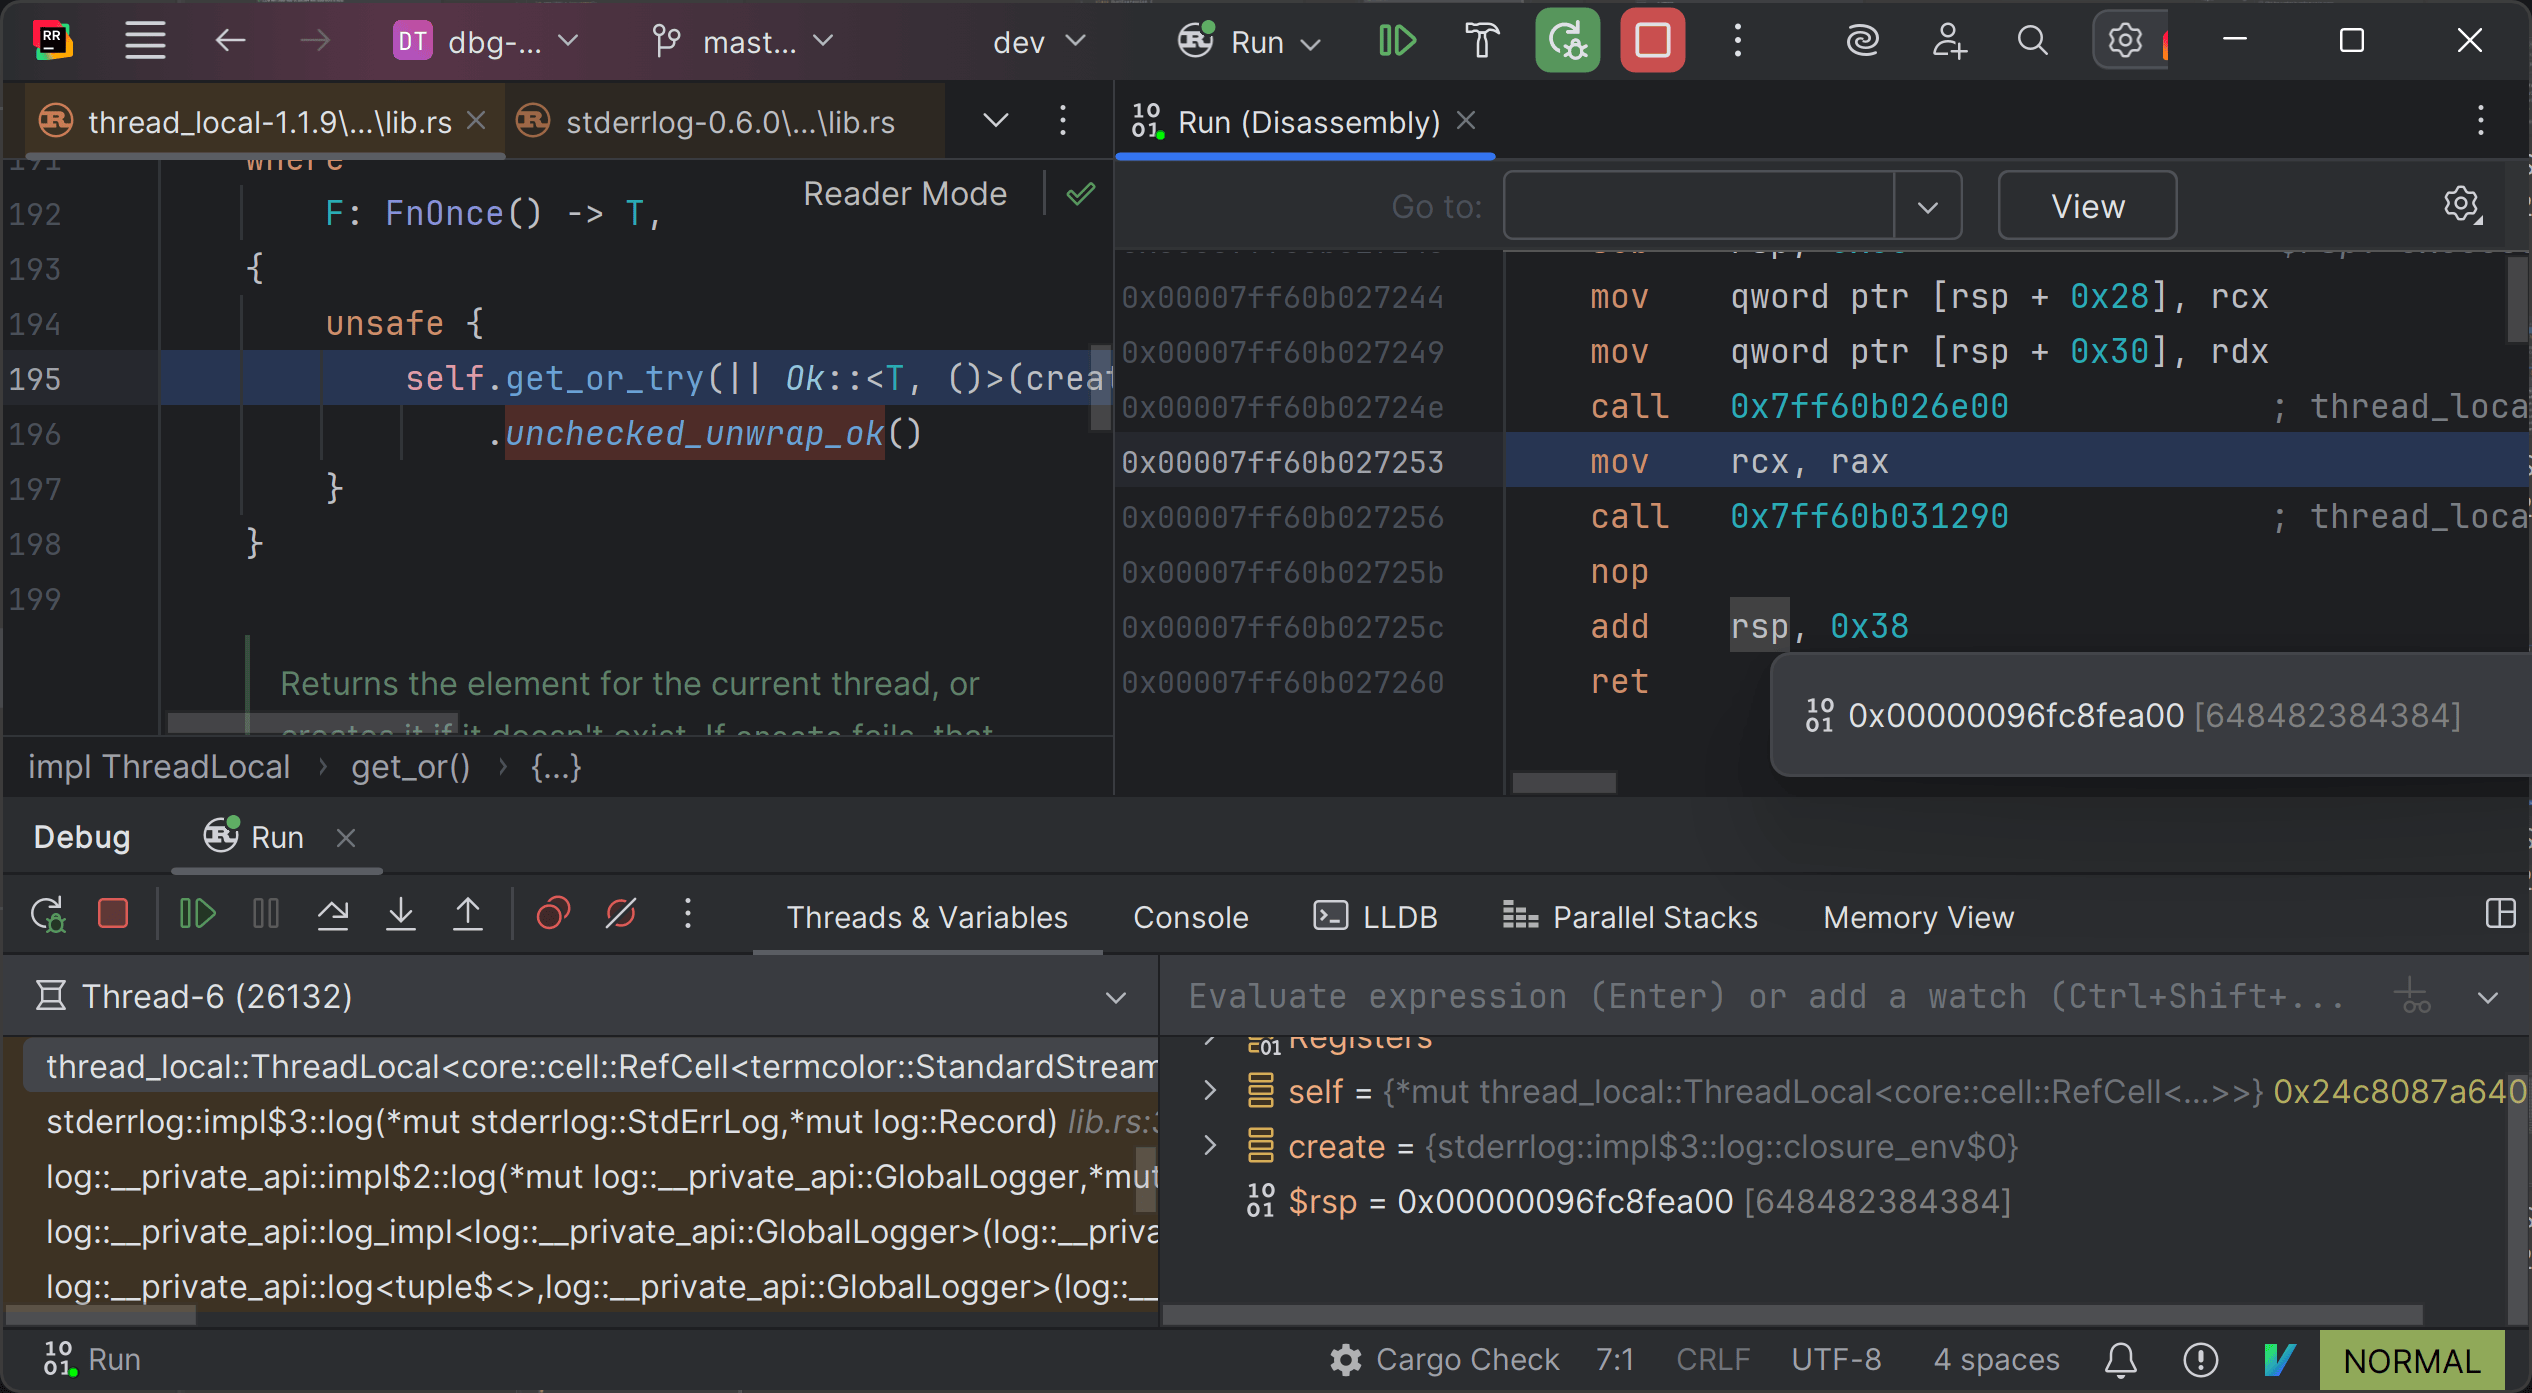Toggle Mute Breakpoints slashed circle
Image resolution: width=2532 pixels, height=1393 pixels.
pyautogui.click(x=621, y=914)
